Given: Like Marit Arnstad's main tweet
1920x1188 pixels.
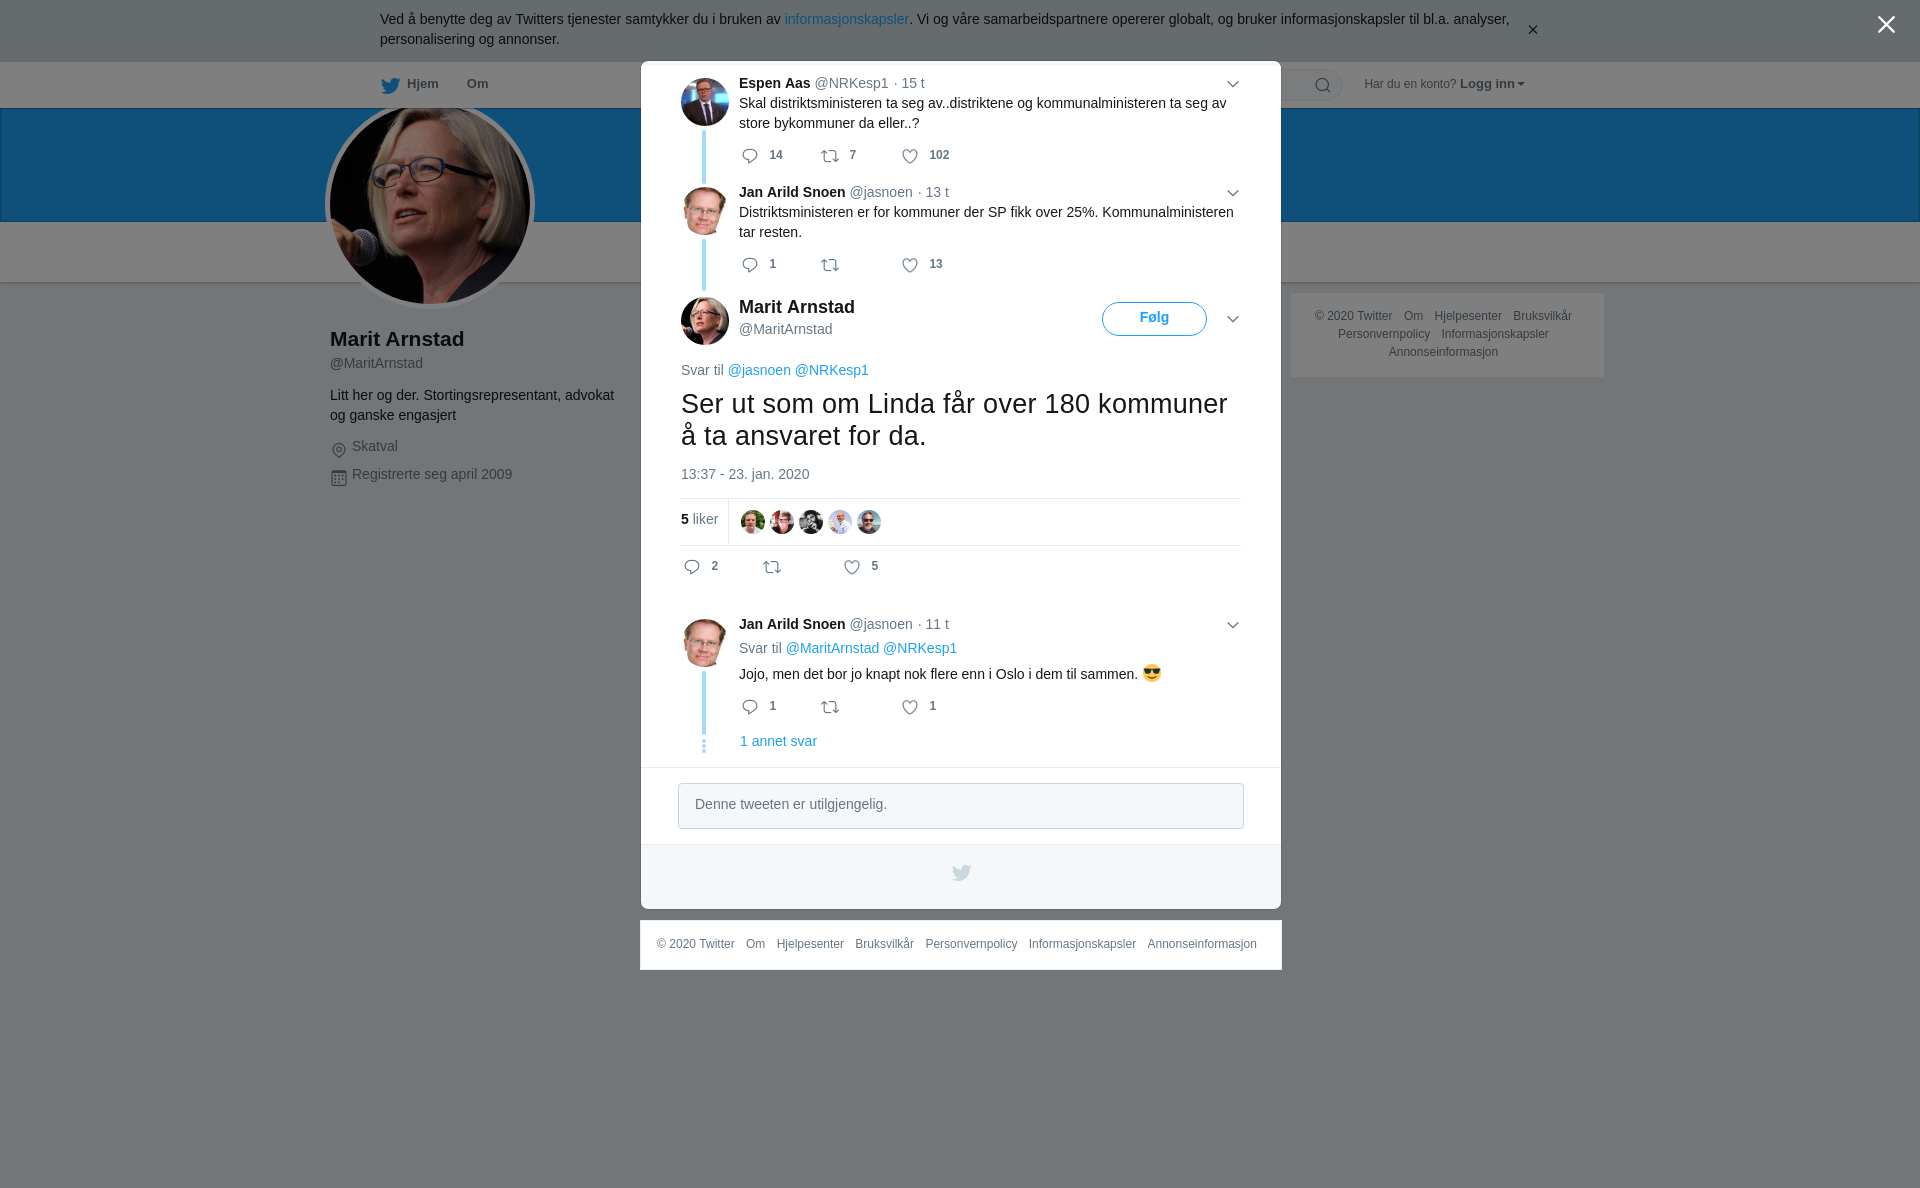Looking at the screenshot, I should [x=852, y=567].
